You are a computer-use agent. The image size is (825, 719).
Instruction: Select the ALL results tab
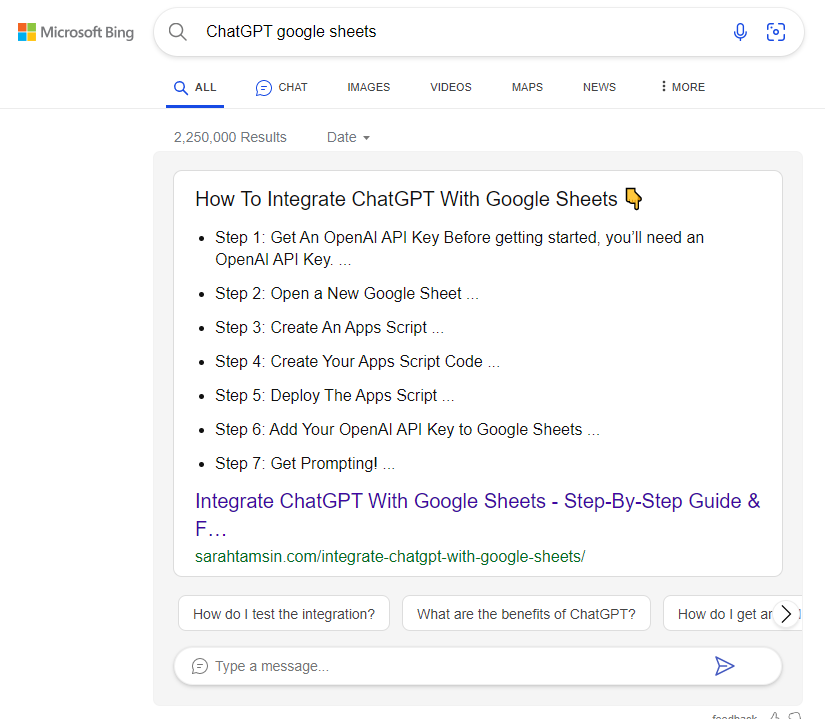[x=195, y=87]
